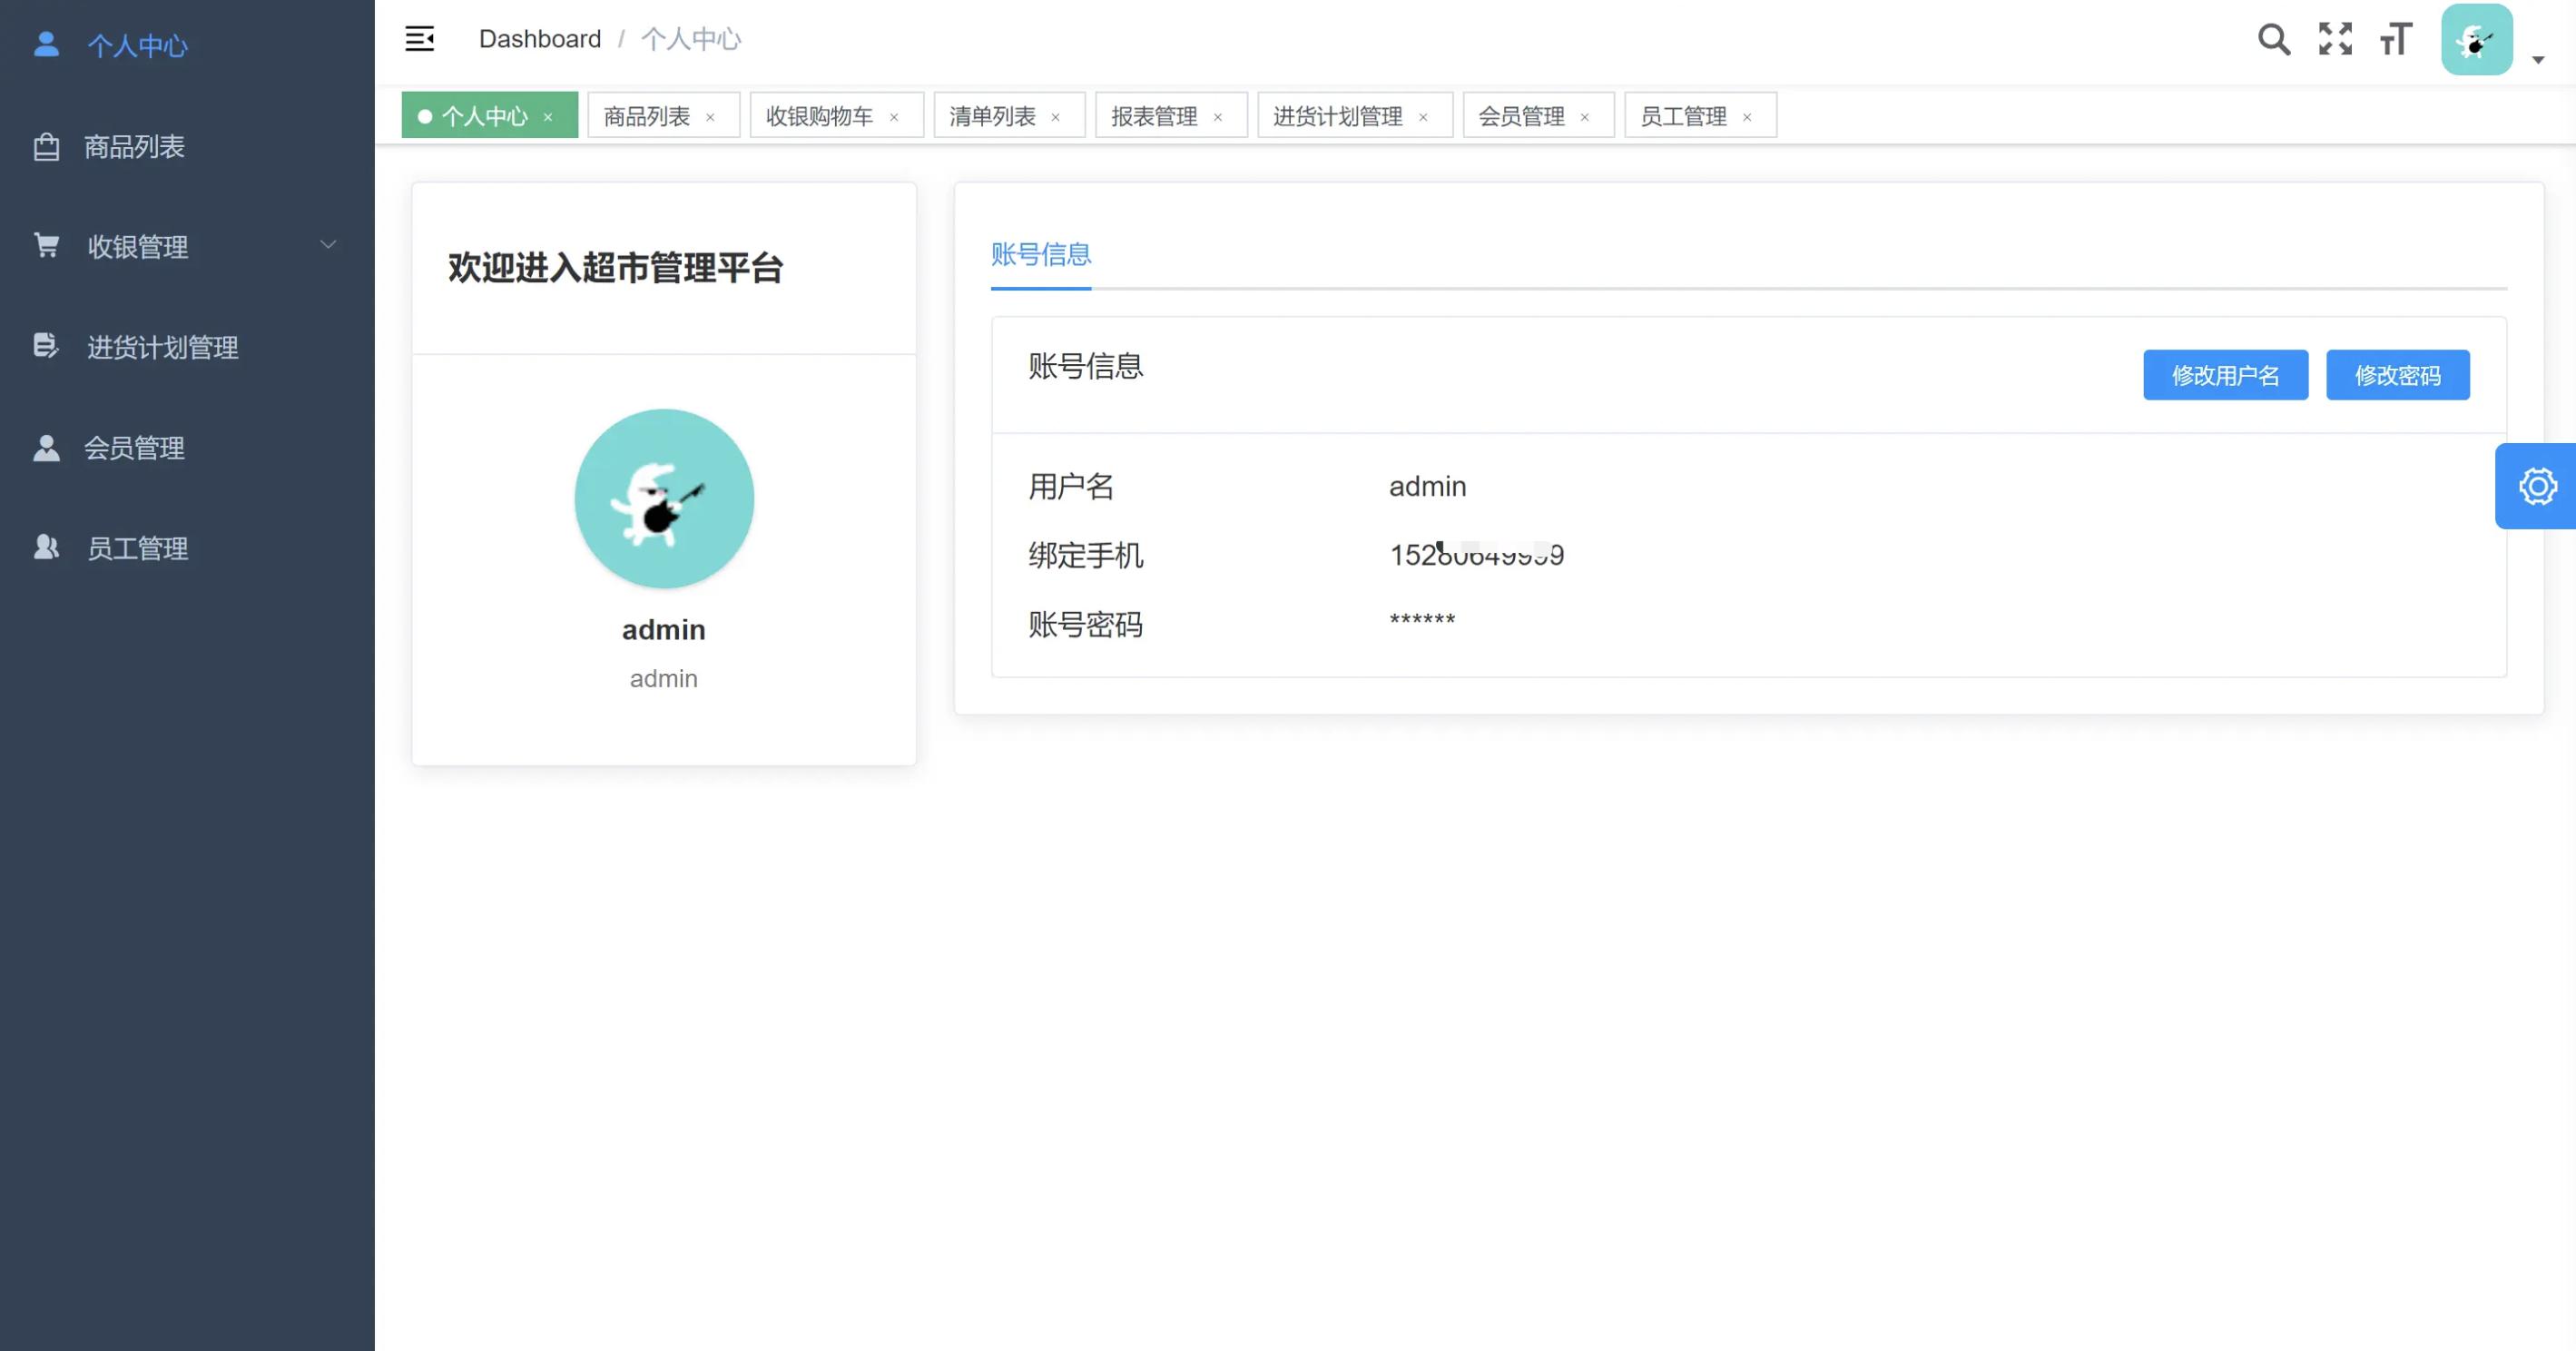Select the 会员管理 member icon in sidebar
The image size is (2576, 1351).
[x=46, y=447]
